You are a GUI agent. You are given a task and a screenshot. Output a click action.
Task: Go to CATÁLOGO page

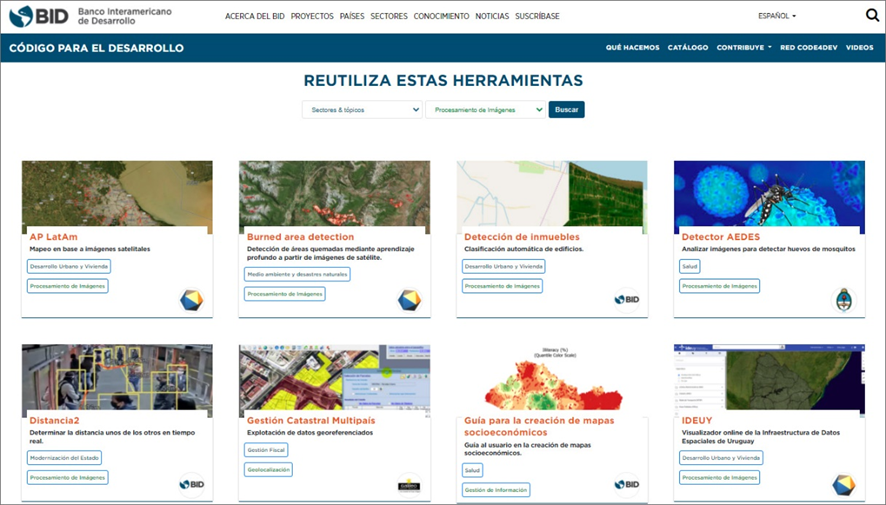click(x=688, y=47)
